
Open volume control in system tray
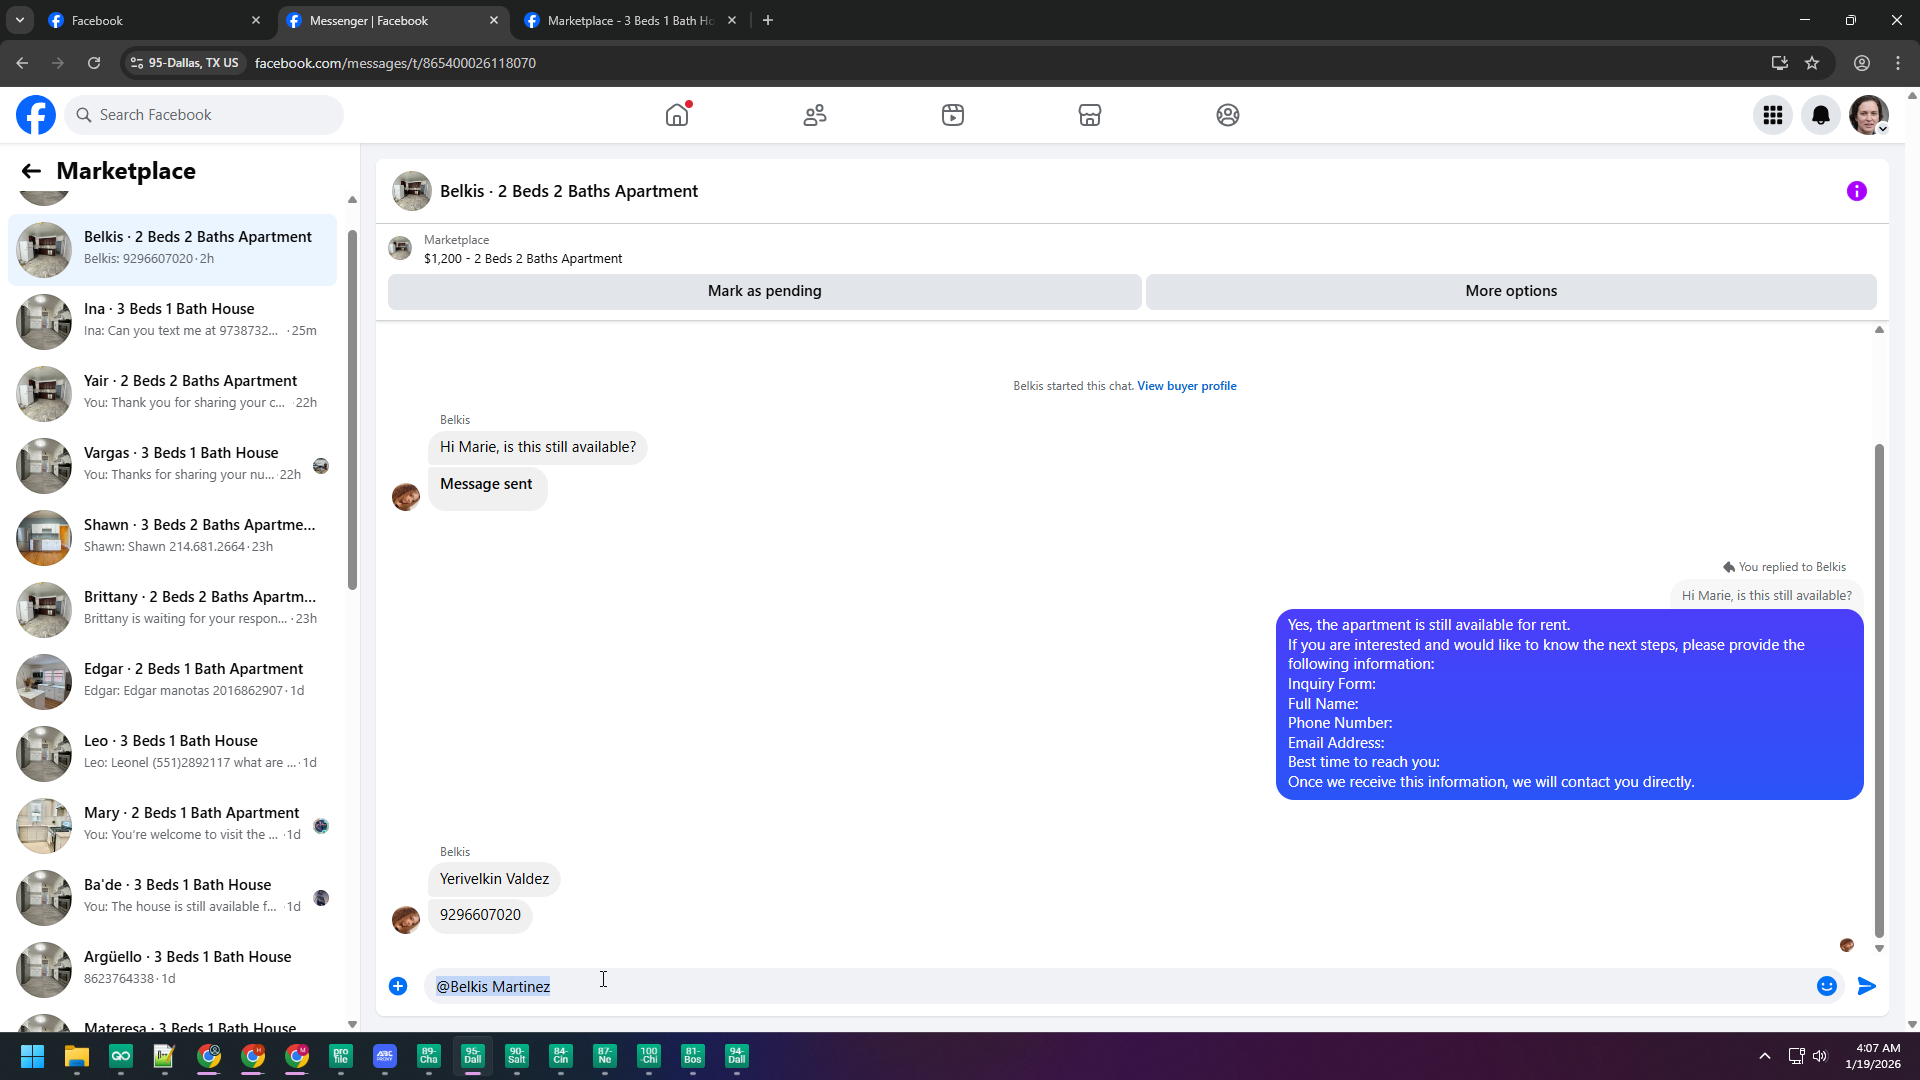1820,1056
